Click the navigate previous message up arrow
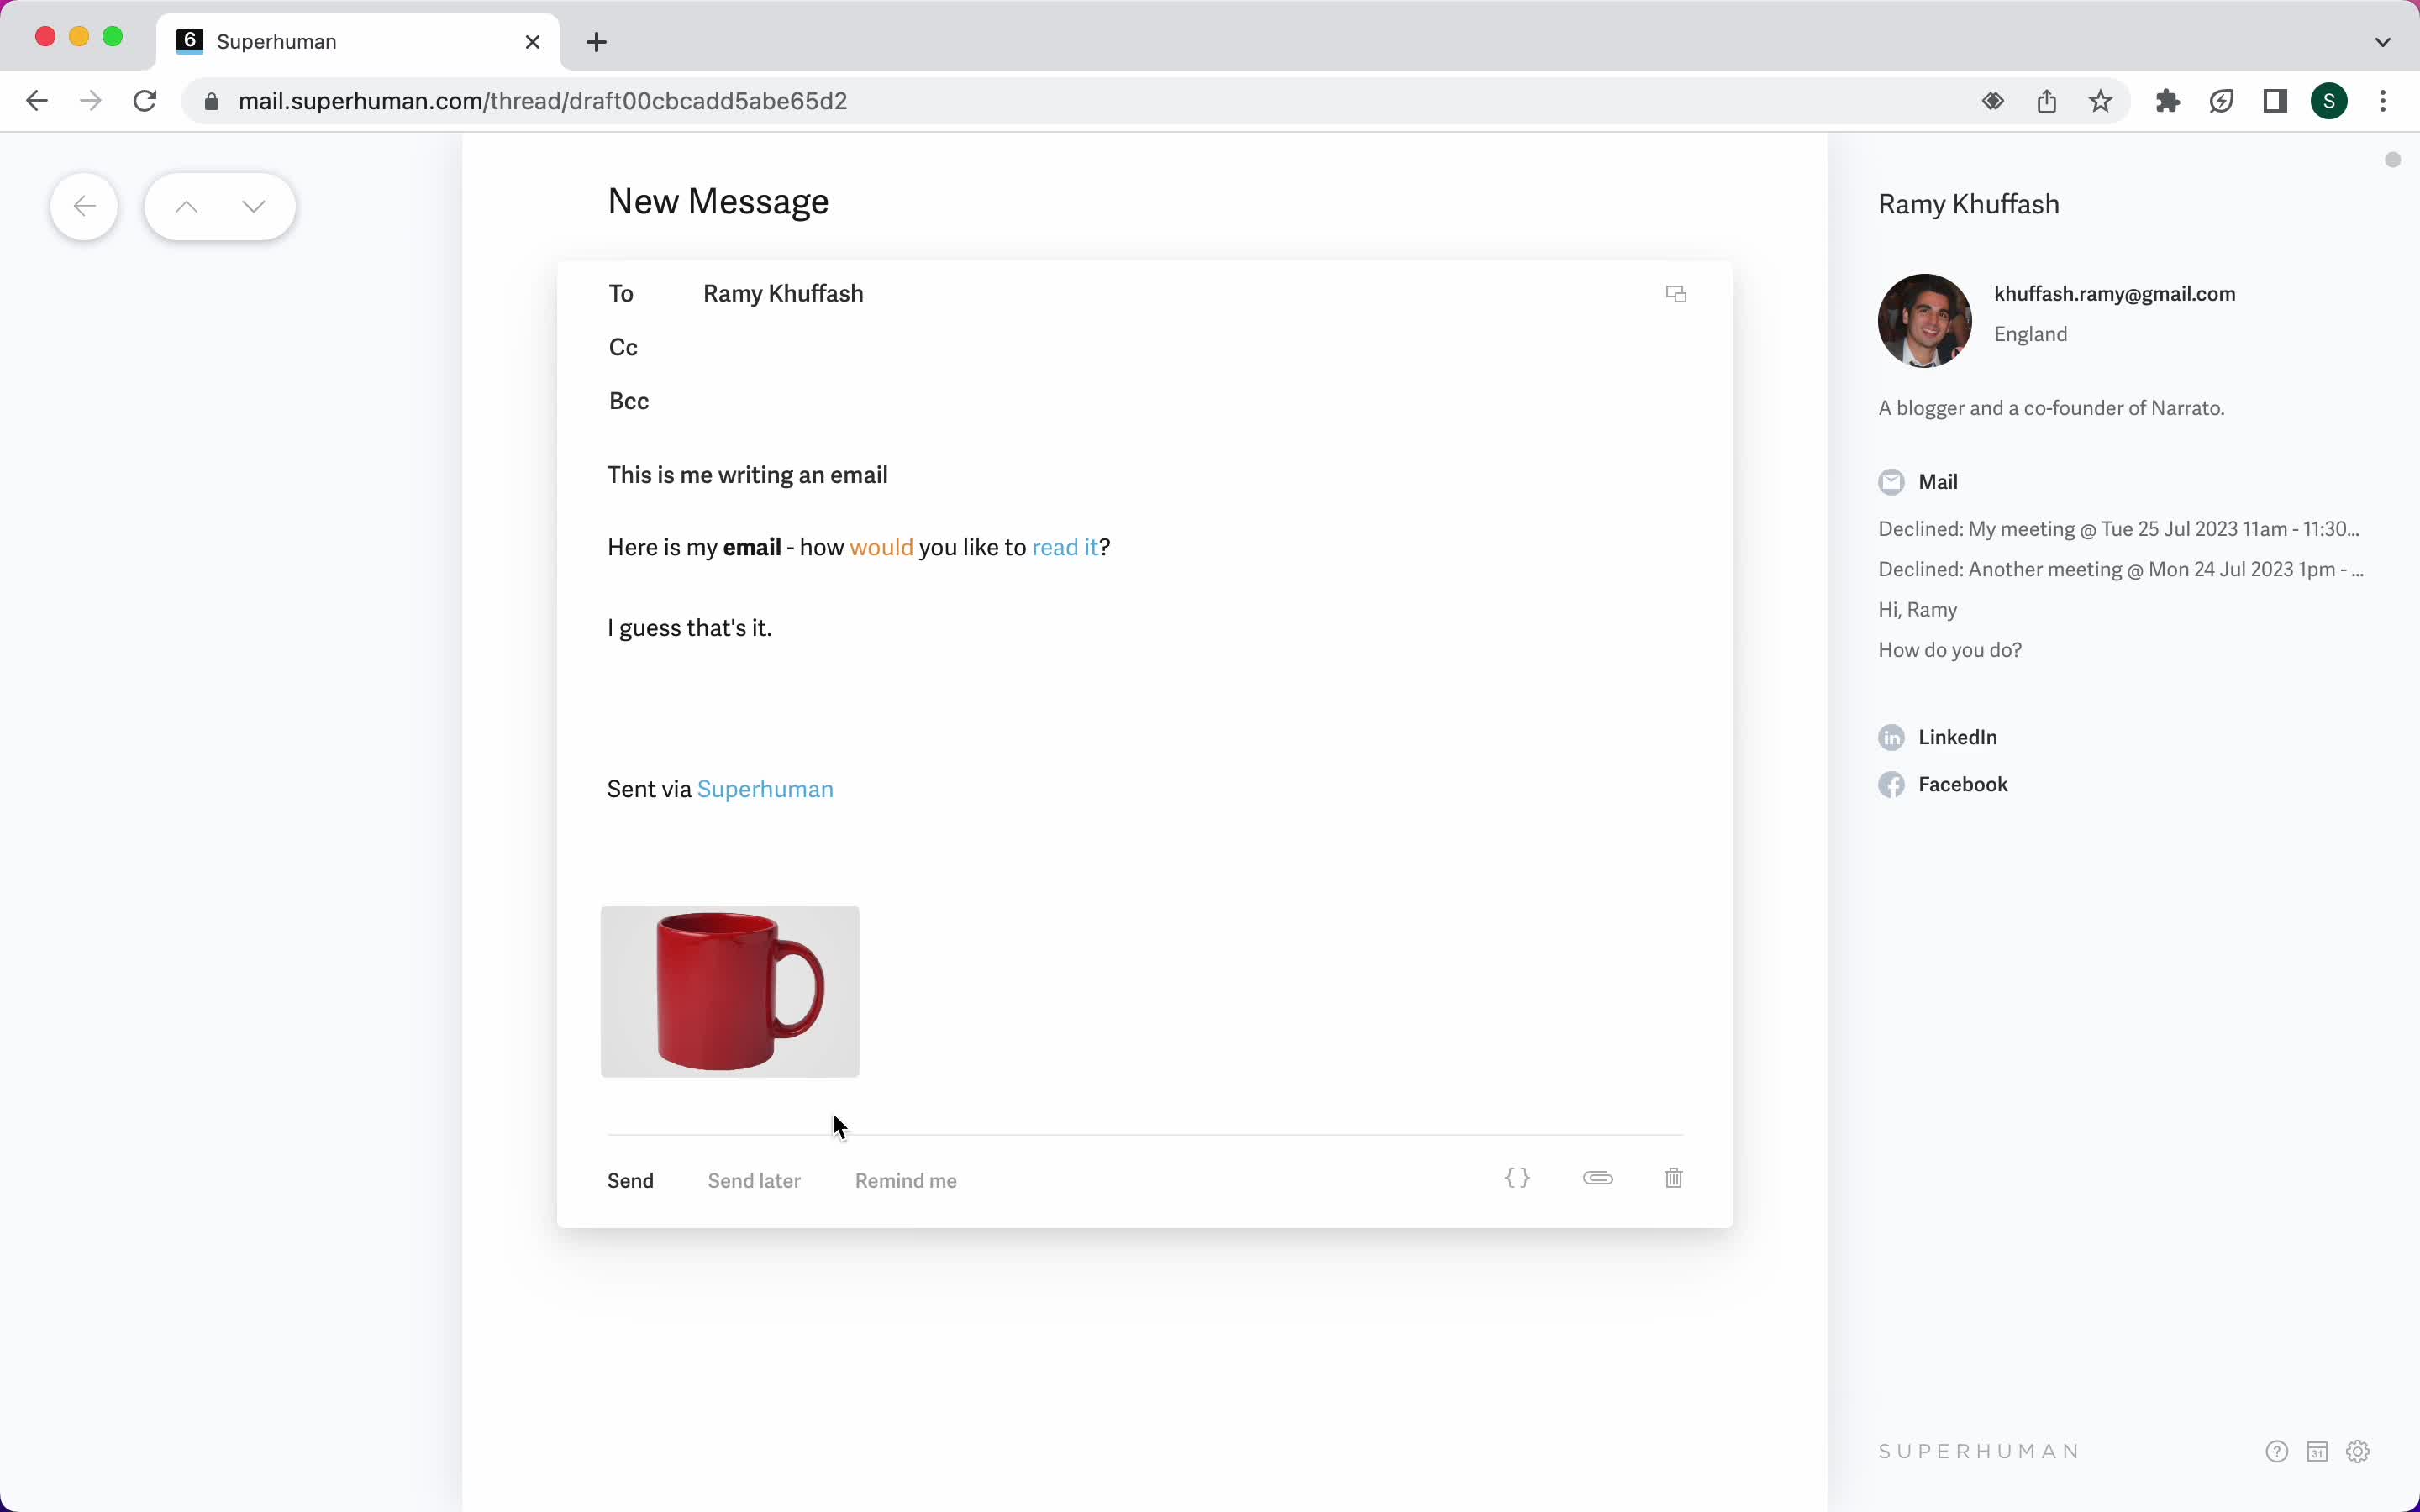Screen dimensions: 2420x1512 [185, 207]
